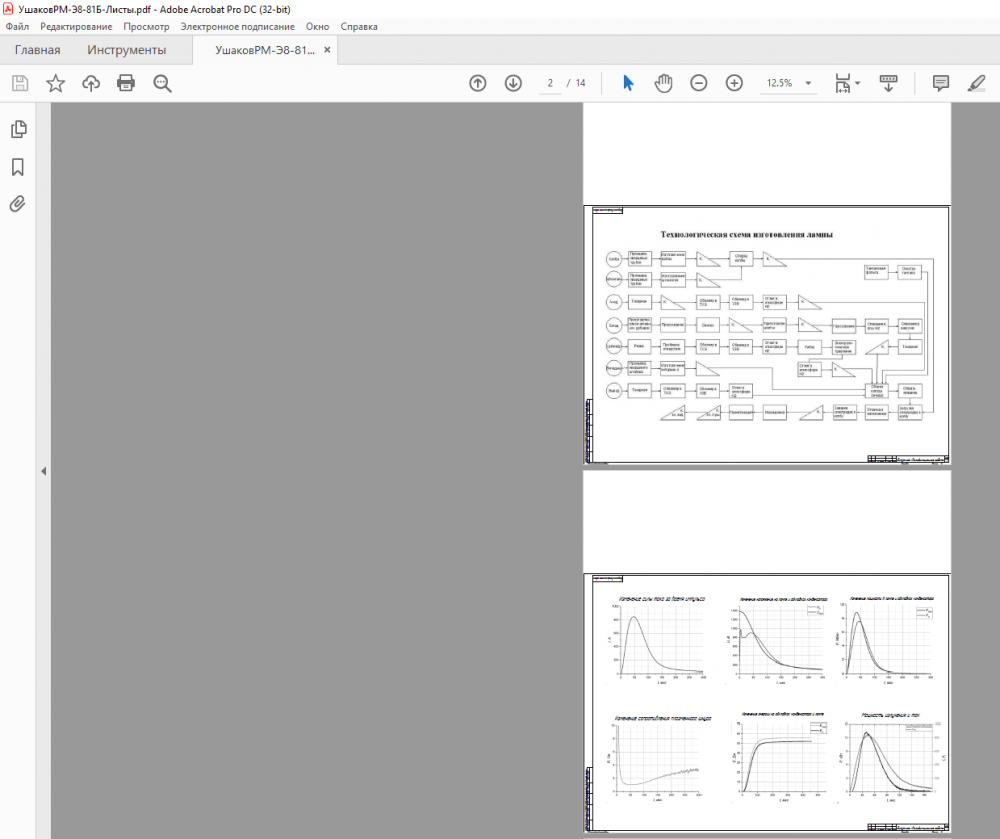The image size is (1000, 839).
Task: Activate the hand pan tool
Action: click(x=663, y=83)
